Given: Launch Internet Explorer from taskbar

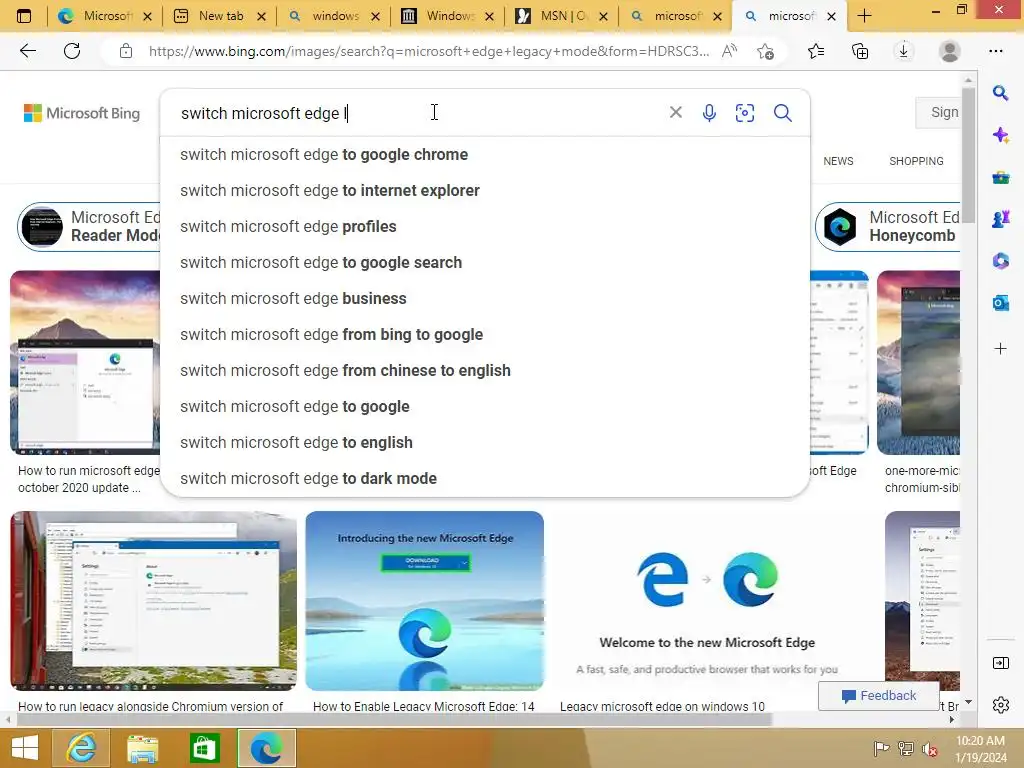Looking at the screenshot, I should pyautogui.click(x=82, y=748).
